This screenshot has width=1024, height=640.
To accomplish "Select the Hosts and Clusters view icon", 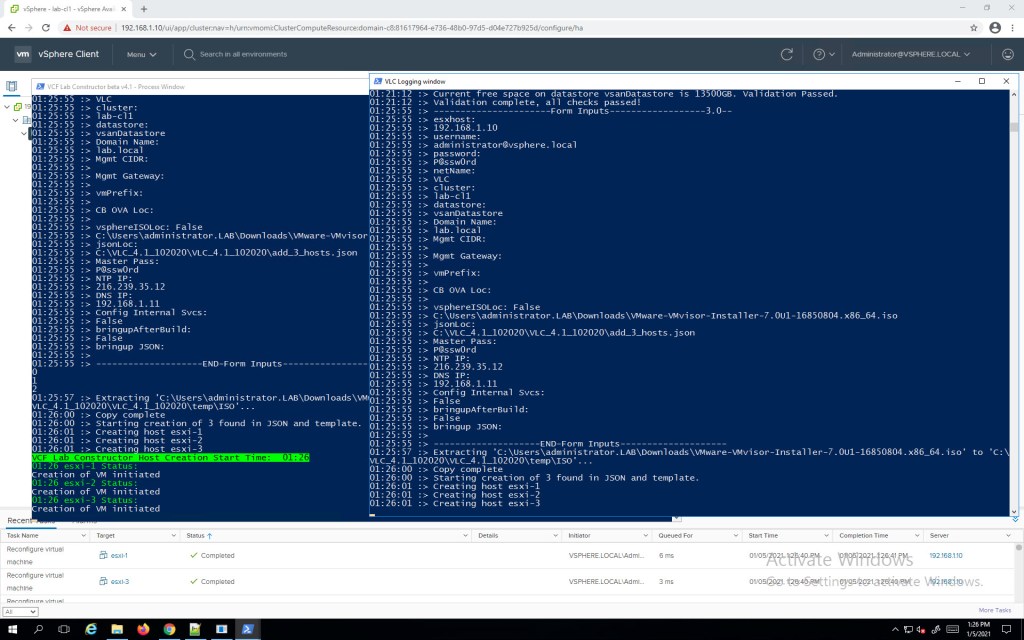I will point(12,87).
